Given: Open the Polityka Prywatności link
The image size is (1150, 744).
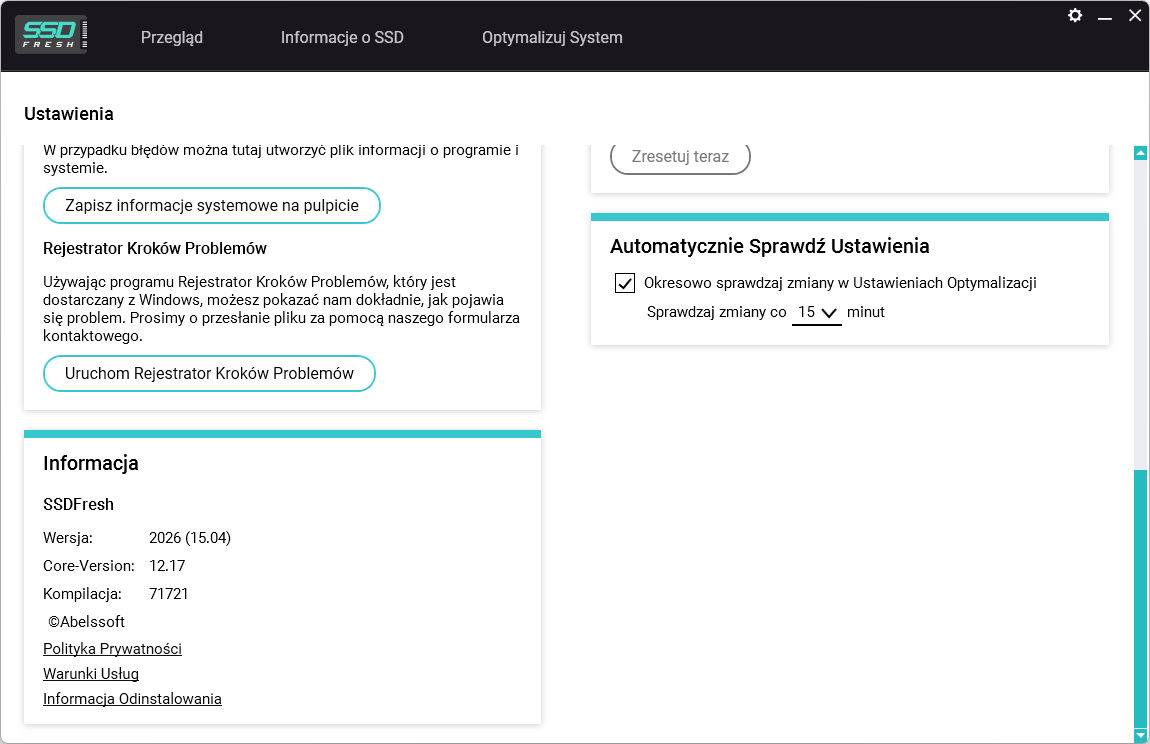Looking at the screenshot, I should pos(112,649).
